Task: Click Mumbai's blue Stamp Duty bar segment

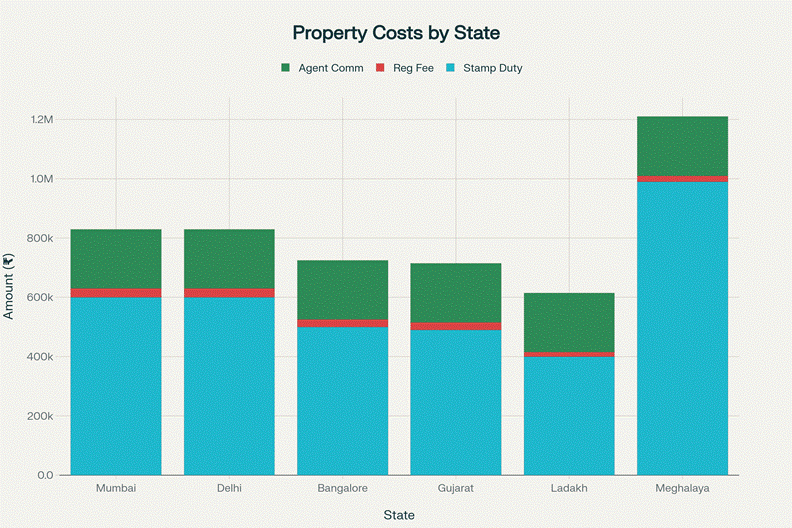Action: point(116,385)
